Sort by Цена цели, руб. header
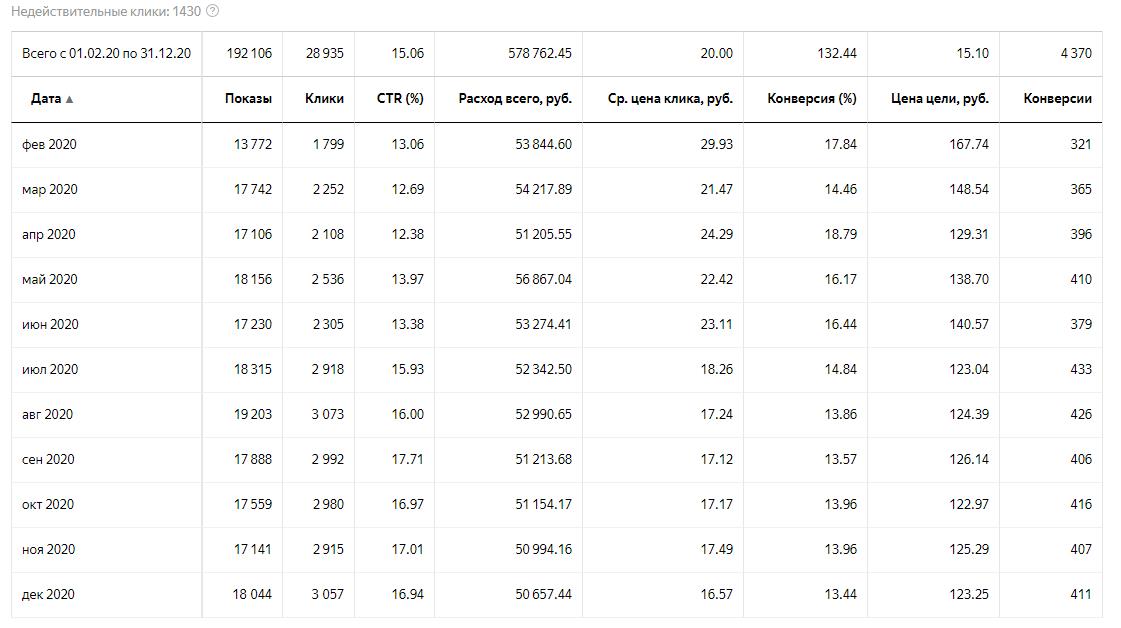1121x628 pixels. pyautogui.click(x=939, y=98)
